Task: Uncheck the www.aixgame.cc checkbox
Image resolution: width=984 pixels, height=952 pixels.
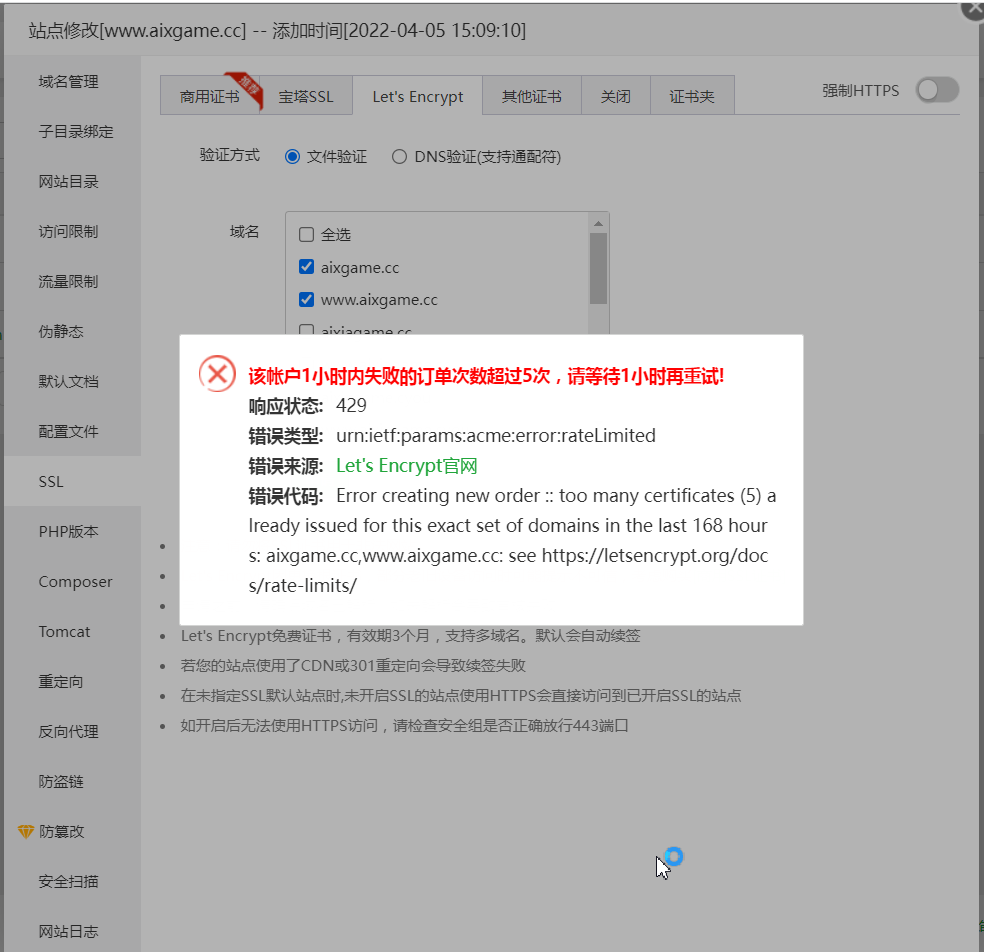Action: coord(306,300)
